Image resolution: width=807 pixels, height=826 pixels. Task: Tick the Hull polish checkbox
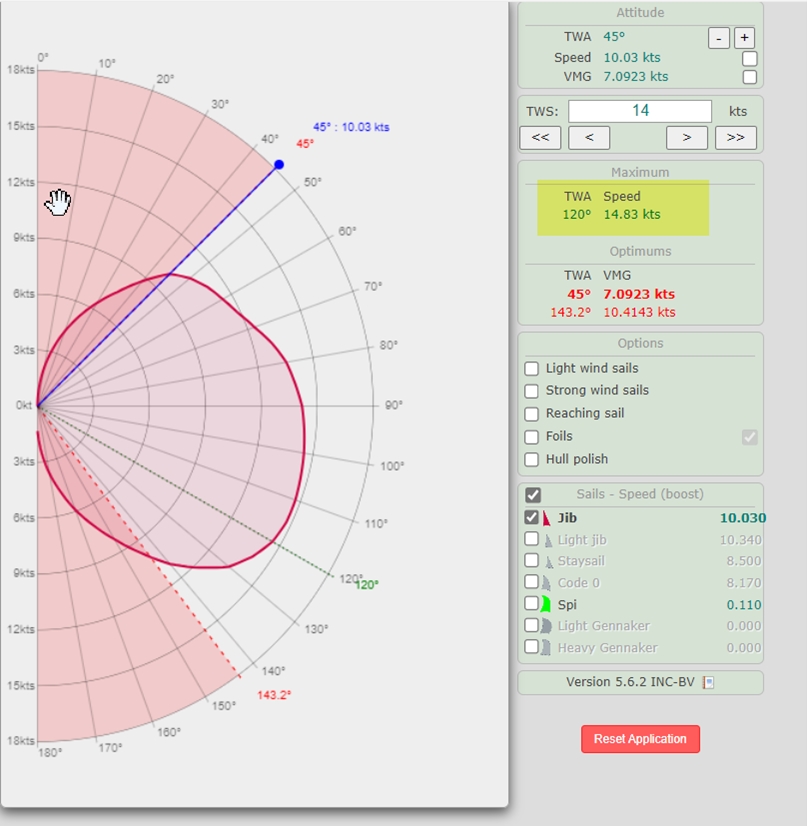tap(532, 460)
